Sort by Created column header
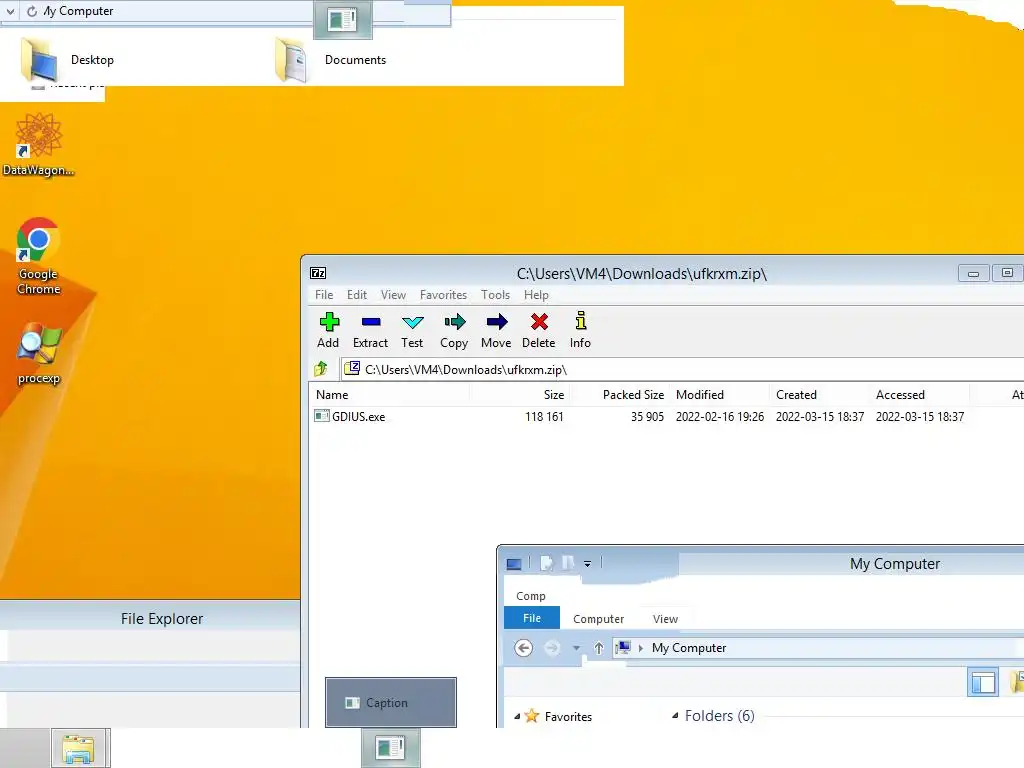Image resolution: width=1024 pixels, height=768 pixels. tap(820, 394)
